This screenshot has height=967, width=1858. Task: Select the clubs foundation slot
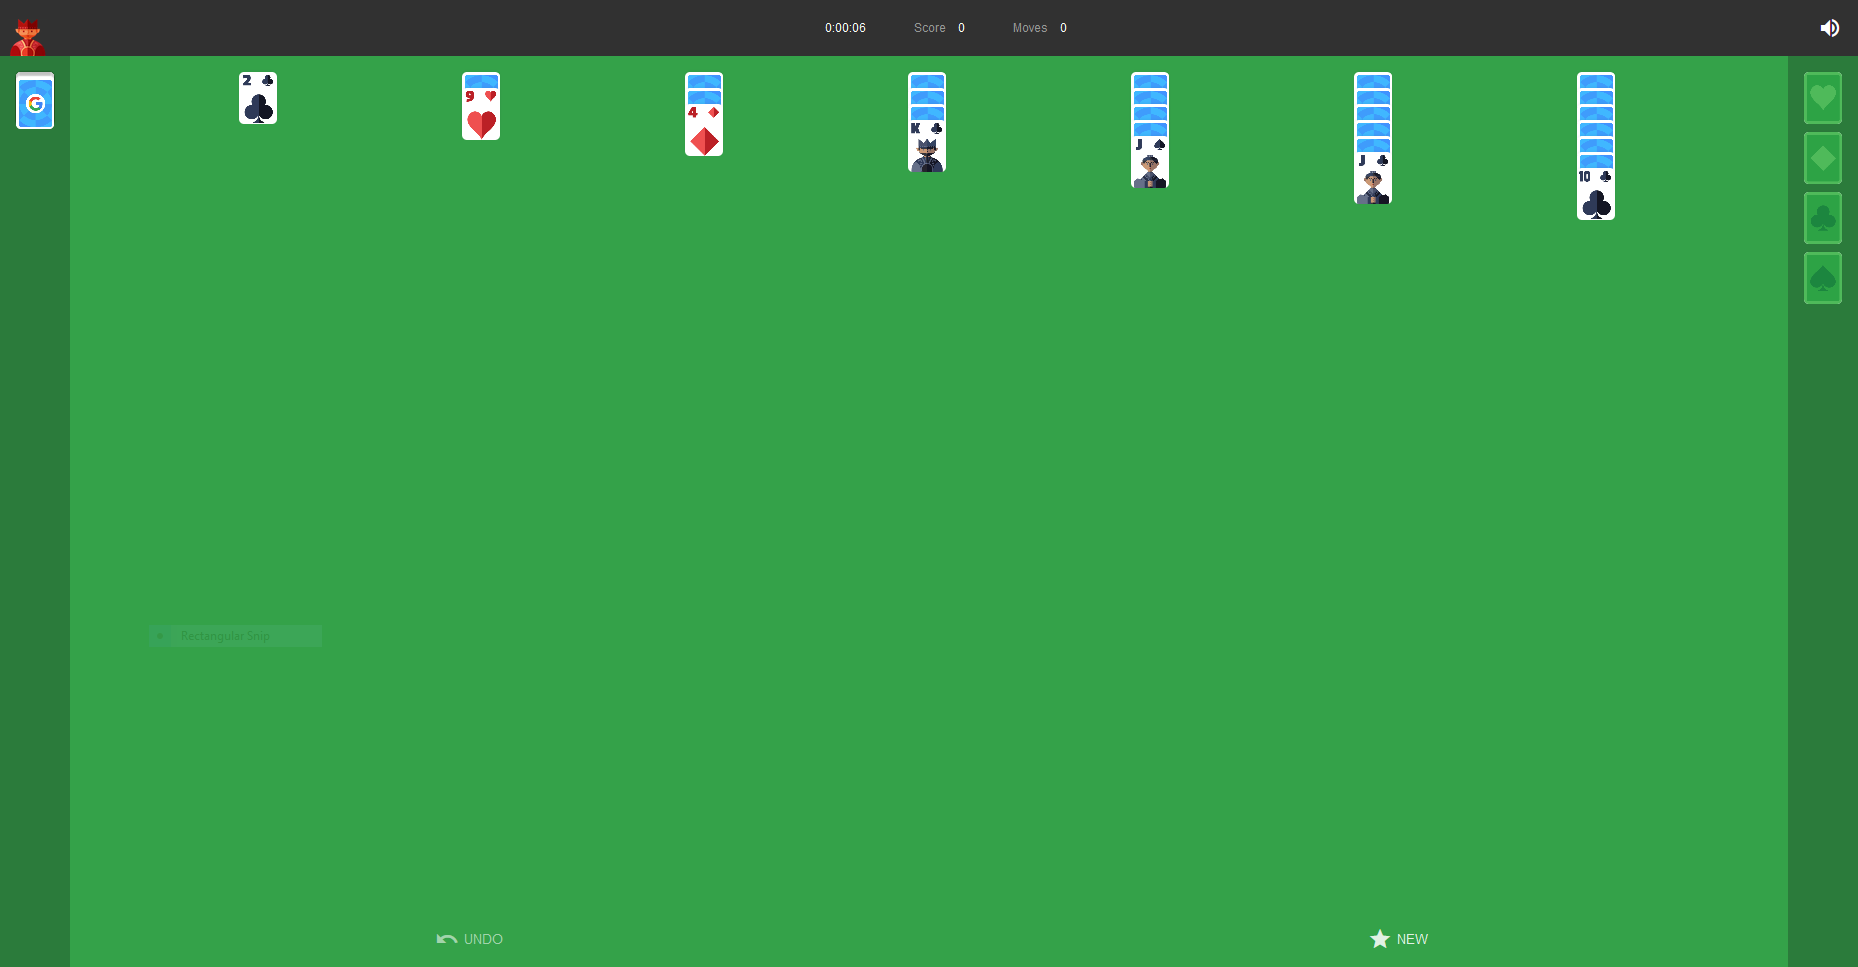[x=1822, y=218]
